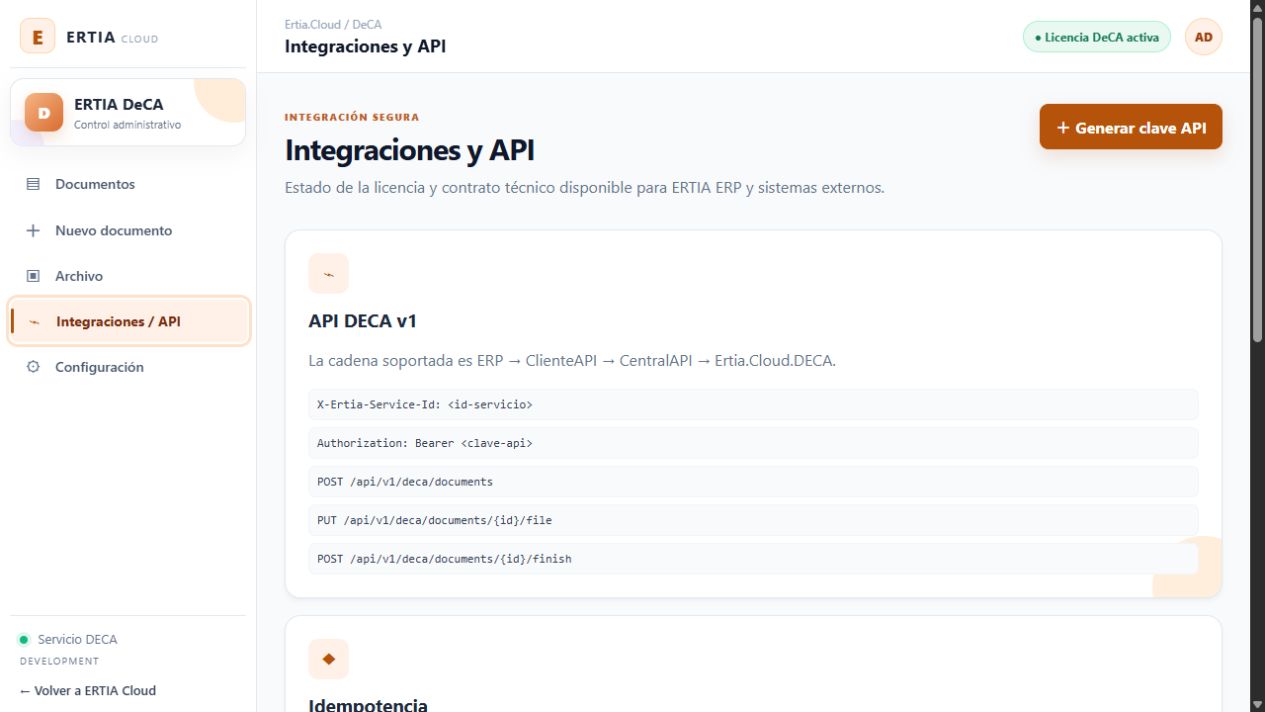This screenshot has height=712, width=1265.
Task: Click the INTEGRACIÓN SEGURA label
Action: (x=352, y=117)
